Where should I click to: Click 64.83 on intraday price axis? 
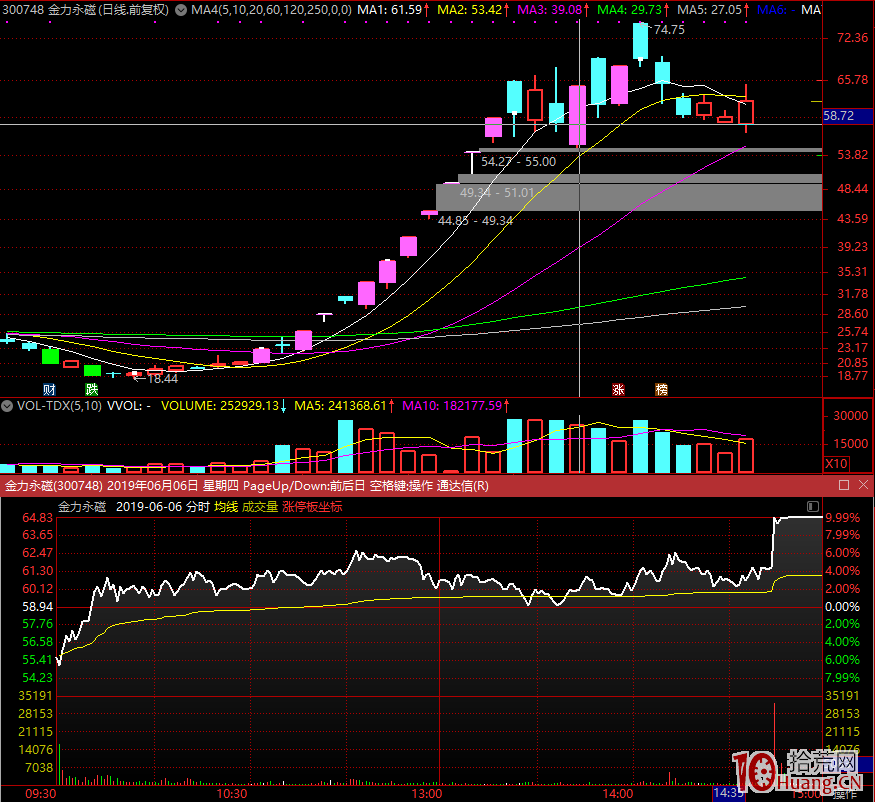(37, 518)
